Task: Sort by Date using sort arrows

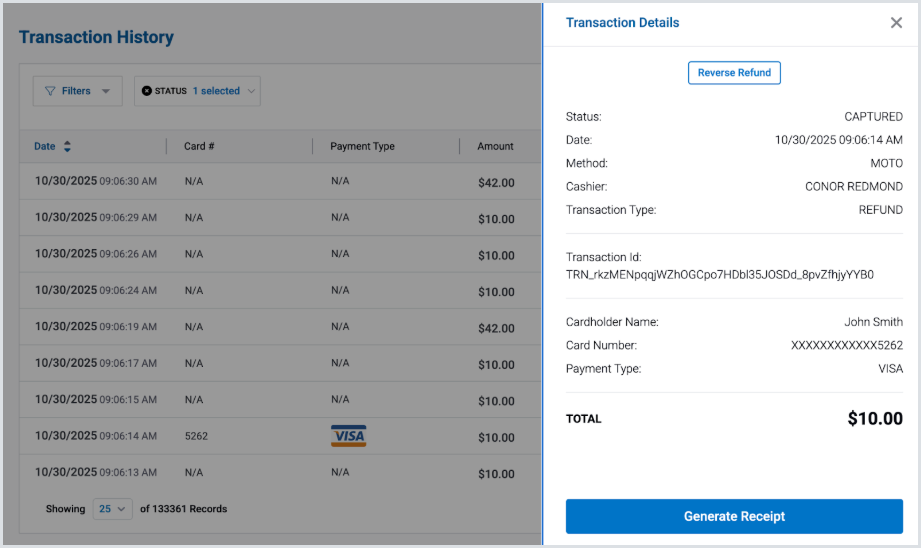Action: [x=67, y=146]
